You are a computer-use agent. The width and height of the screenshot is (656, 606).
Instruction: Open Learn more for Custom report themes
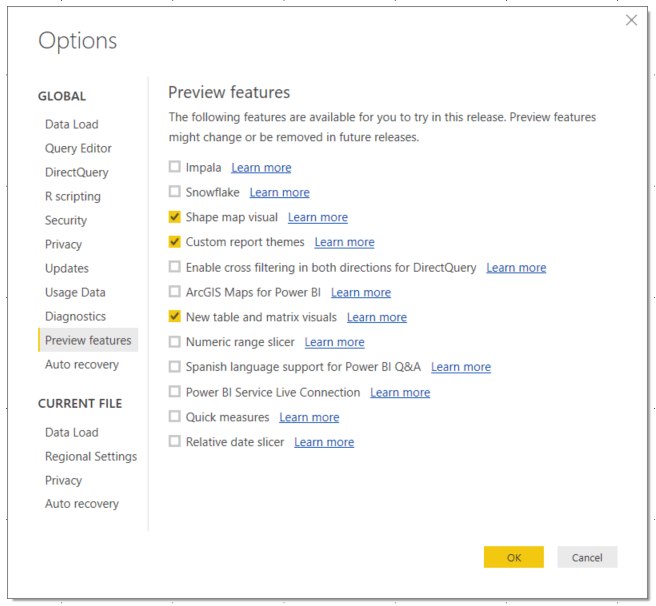pyautogui.click(x=344, y=242)
